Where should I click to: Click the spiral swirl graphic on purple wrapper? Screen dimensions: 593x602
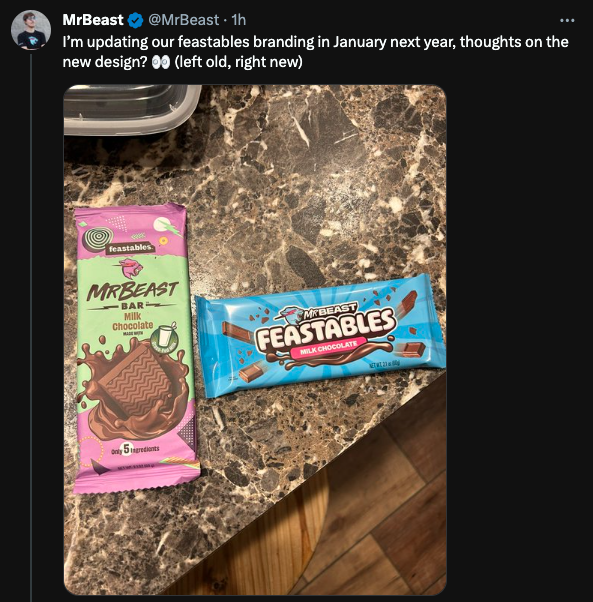point(95,240)
